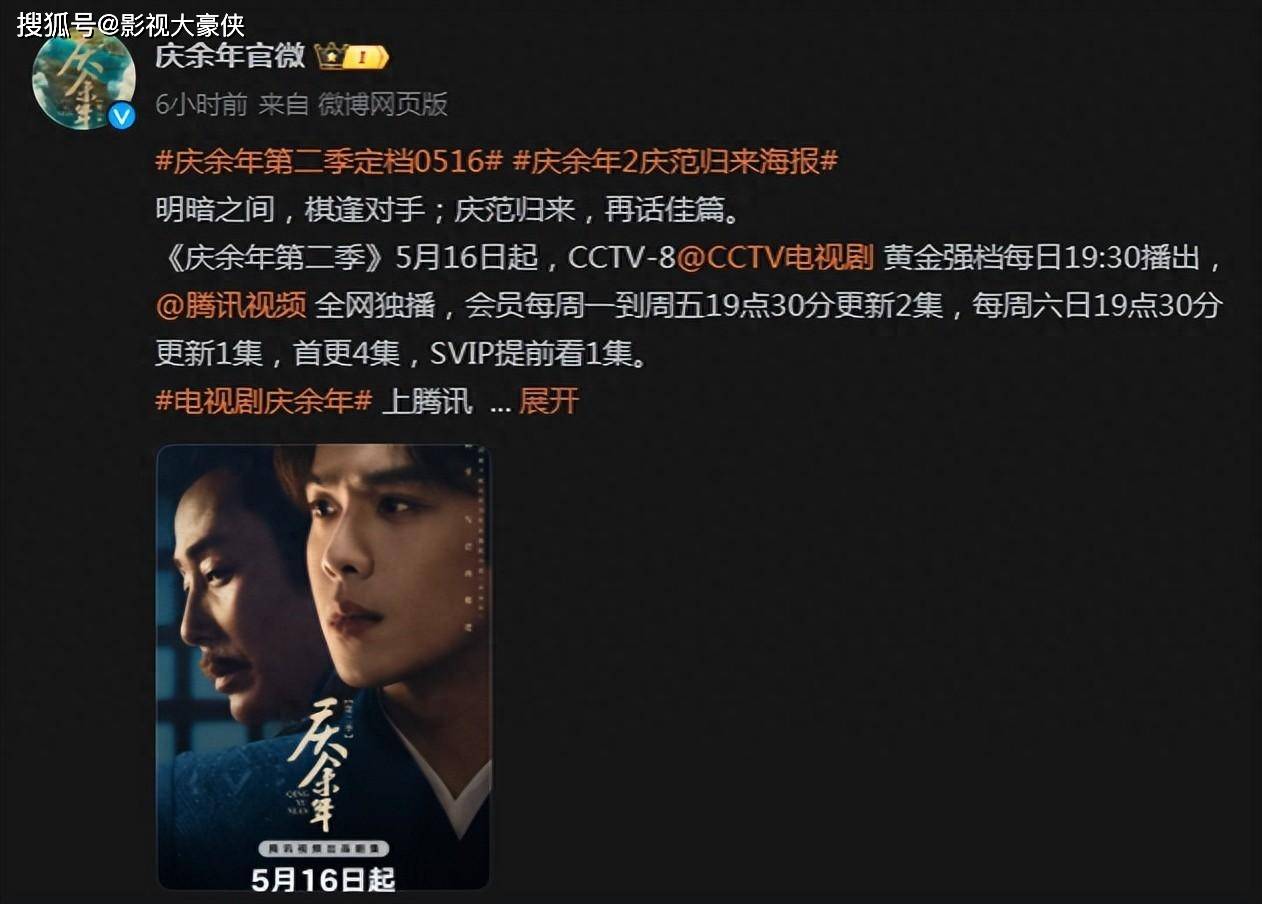Screen dimensions: 1262x904
Task: Open the 庆余年官微 profile avatar
Action: [x=84, y=78]
